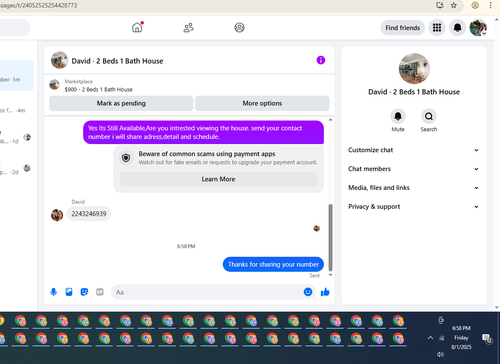
Task: Send a thumbs up like
Action: [x=325, y=292]
